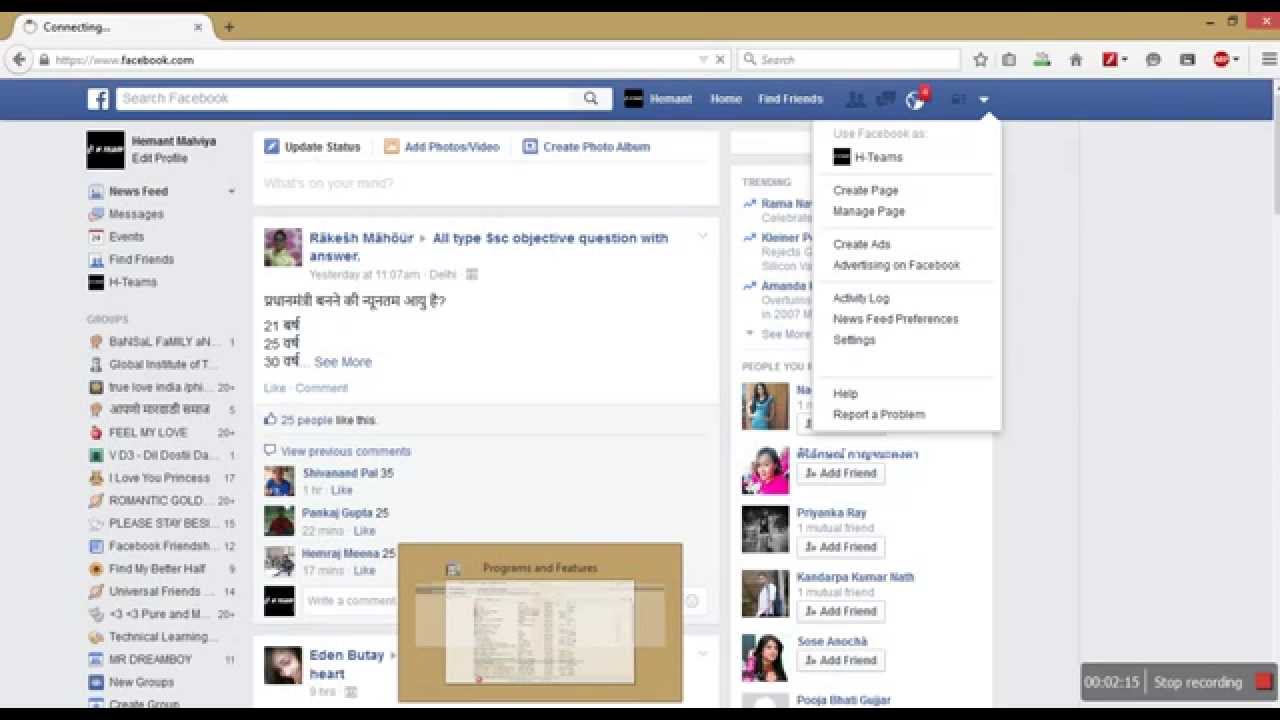Click Update Status tab in composer

[x=312, y=147]
